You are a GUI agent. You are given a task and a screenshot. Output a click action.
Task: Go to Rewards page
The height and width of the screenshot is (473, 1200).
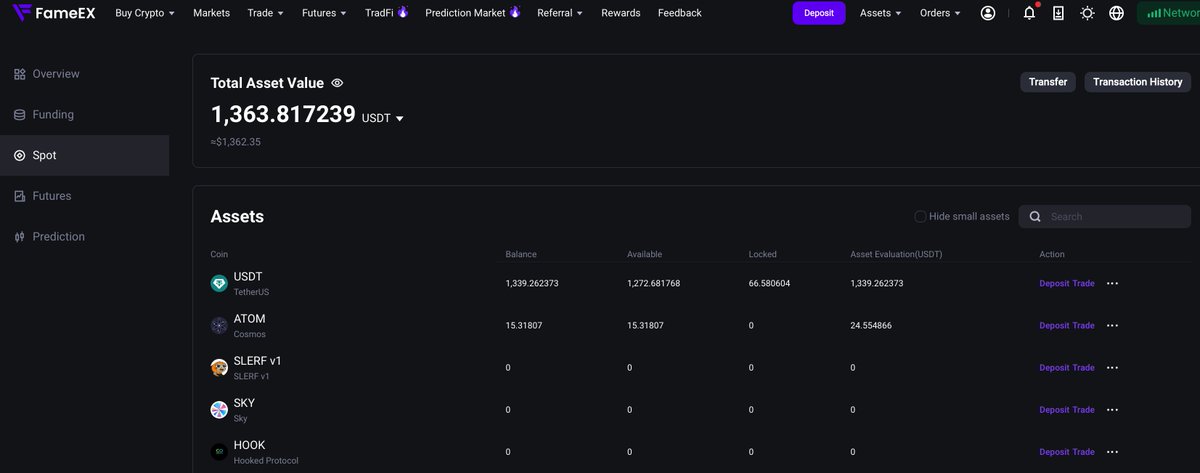pos(620,13)
